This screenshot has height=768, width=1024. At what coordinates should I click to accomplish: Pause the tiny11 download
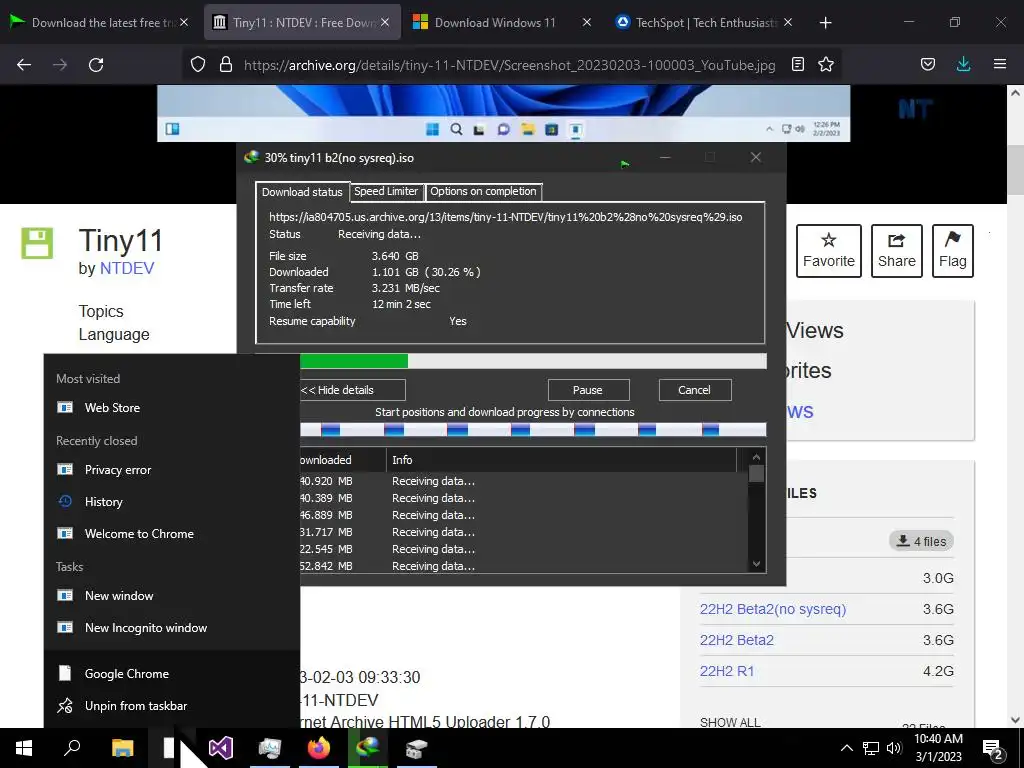pos(588,390)
